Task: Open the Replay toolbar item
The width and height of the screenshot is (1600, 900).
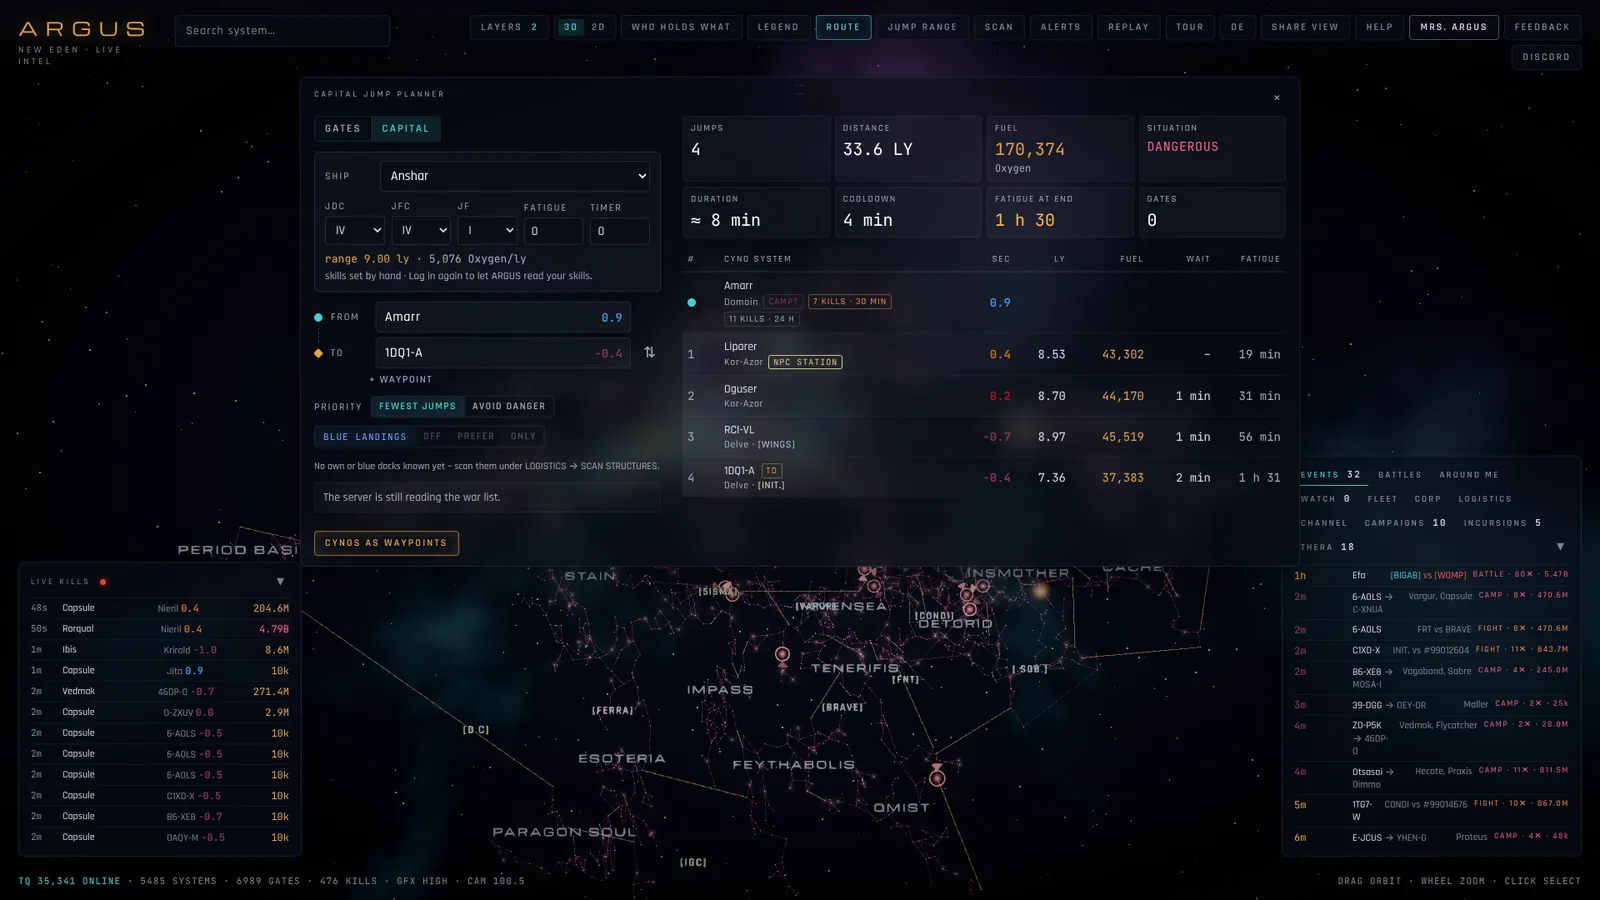Action: point(1128,27)
